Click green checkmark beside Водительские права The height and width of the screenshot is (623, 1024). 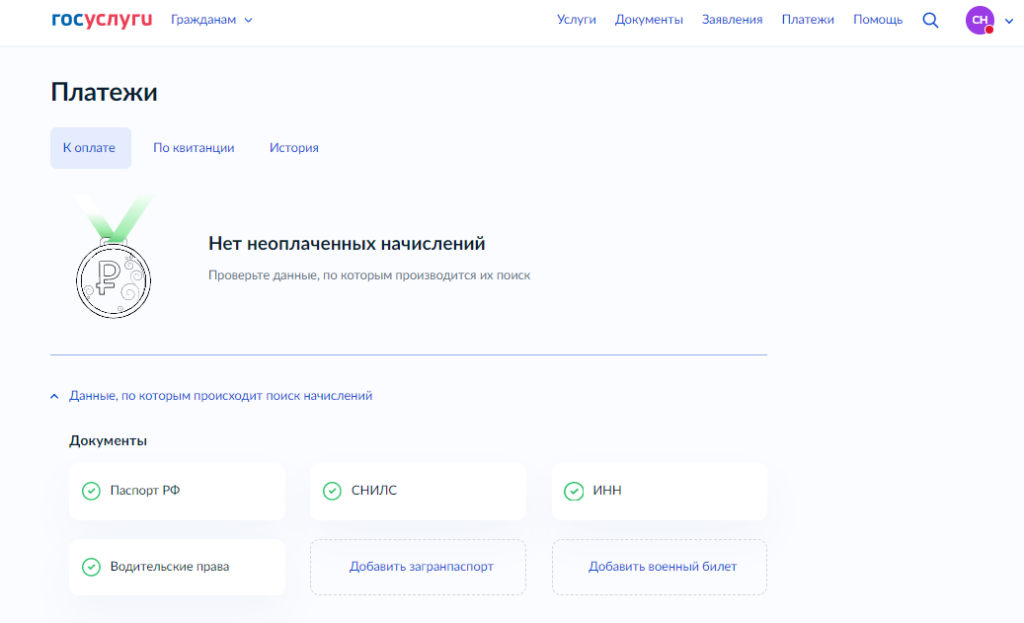click(91, 567)
